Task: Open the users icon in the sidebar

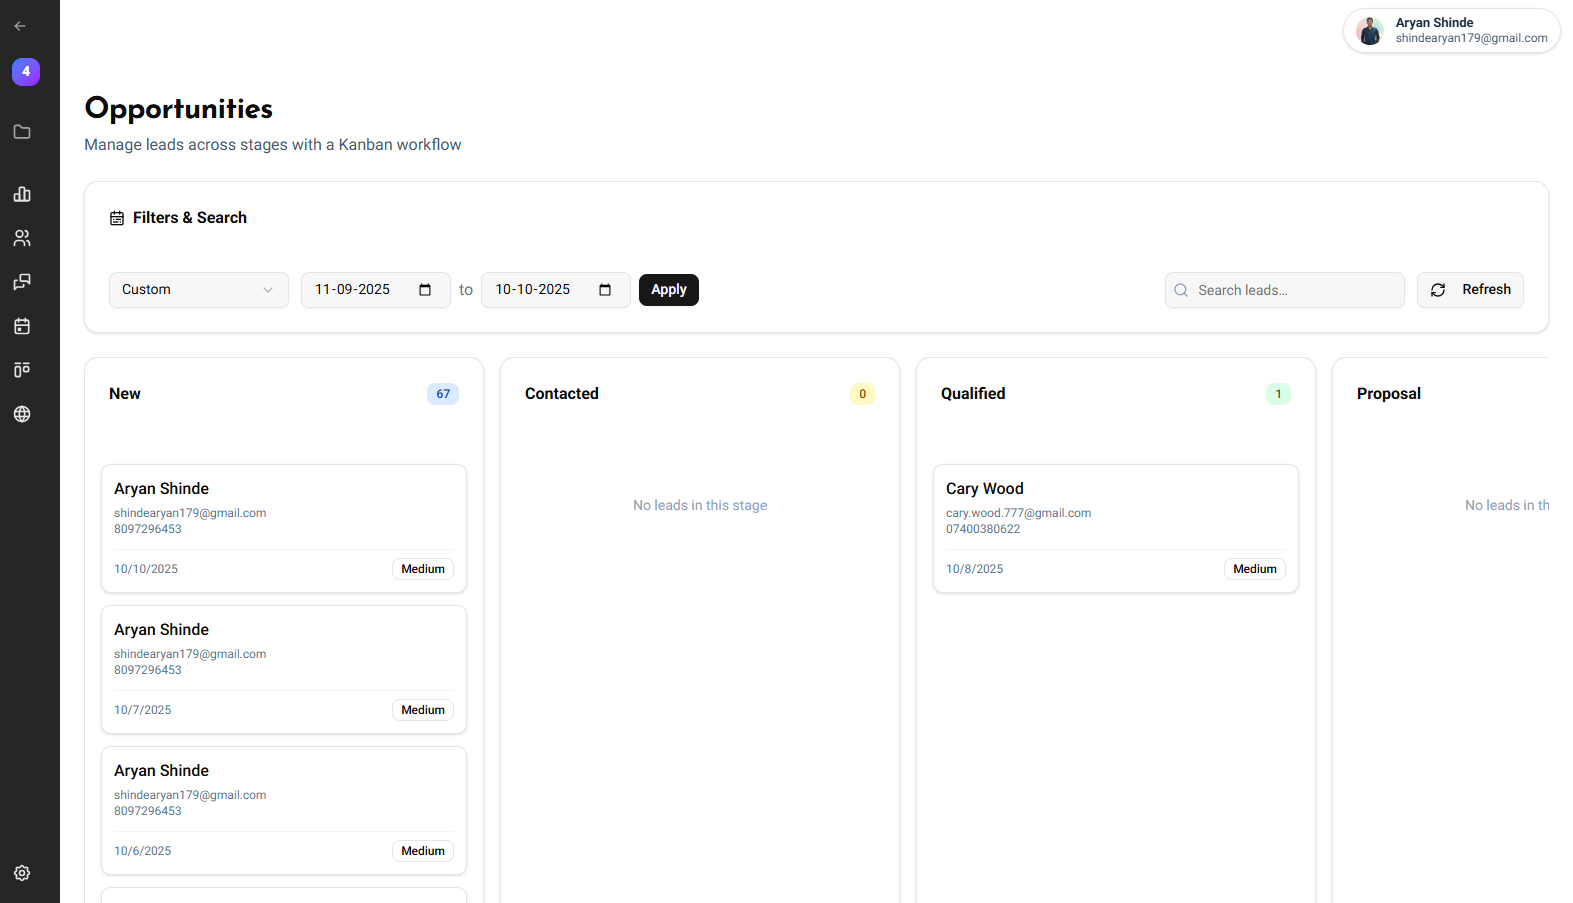Action: pyautogui.click(x=22, y=238)
